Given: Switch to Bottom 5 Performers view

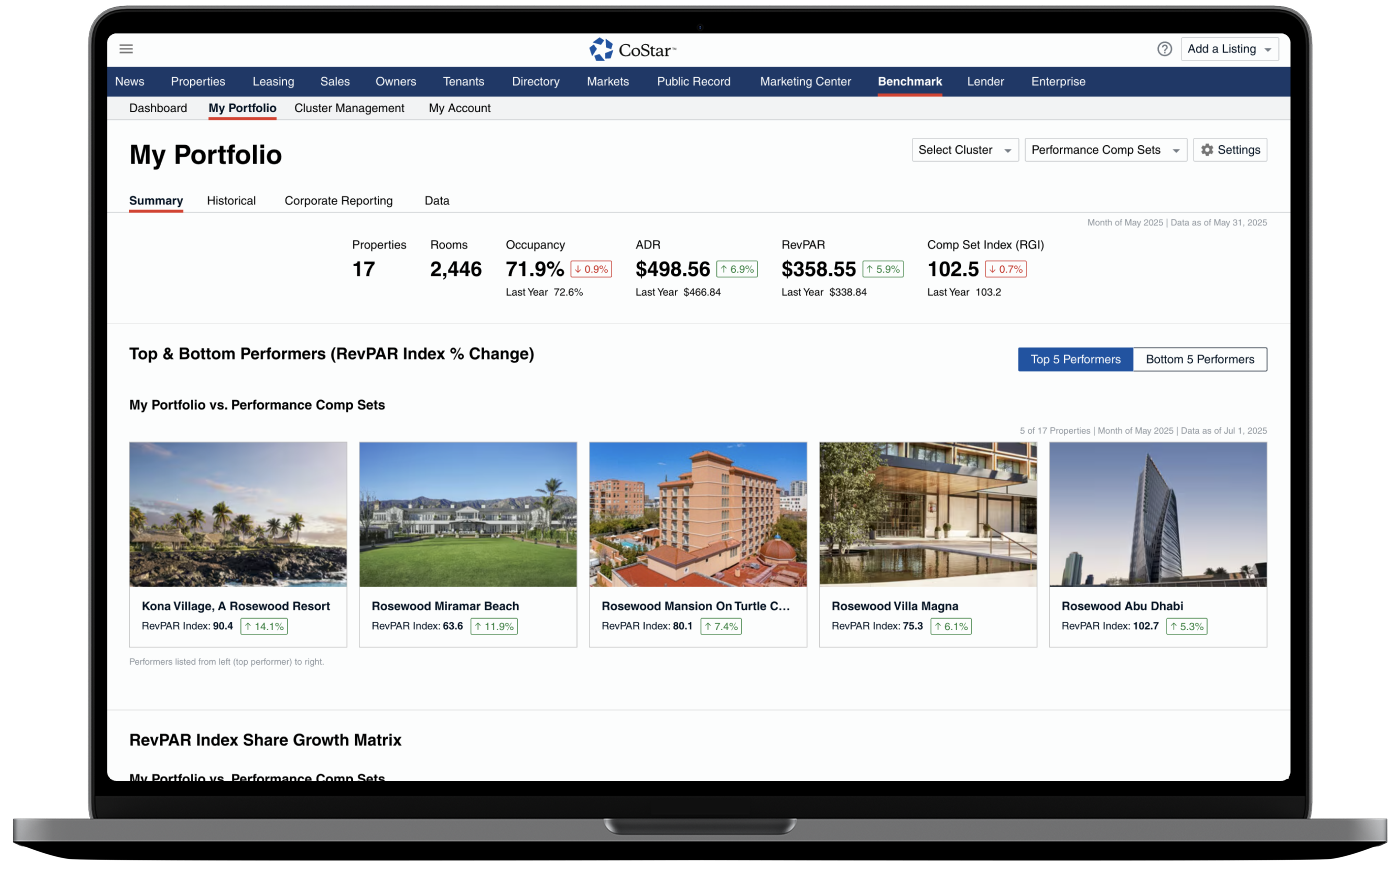Looking at the screenshot, I should (1199, 359).
